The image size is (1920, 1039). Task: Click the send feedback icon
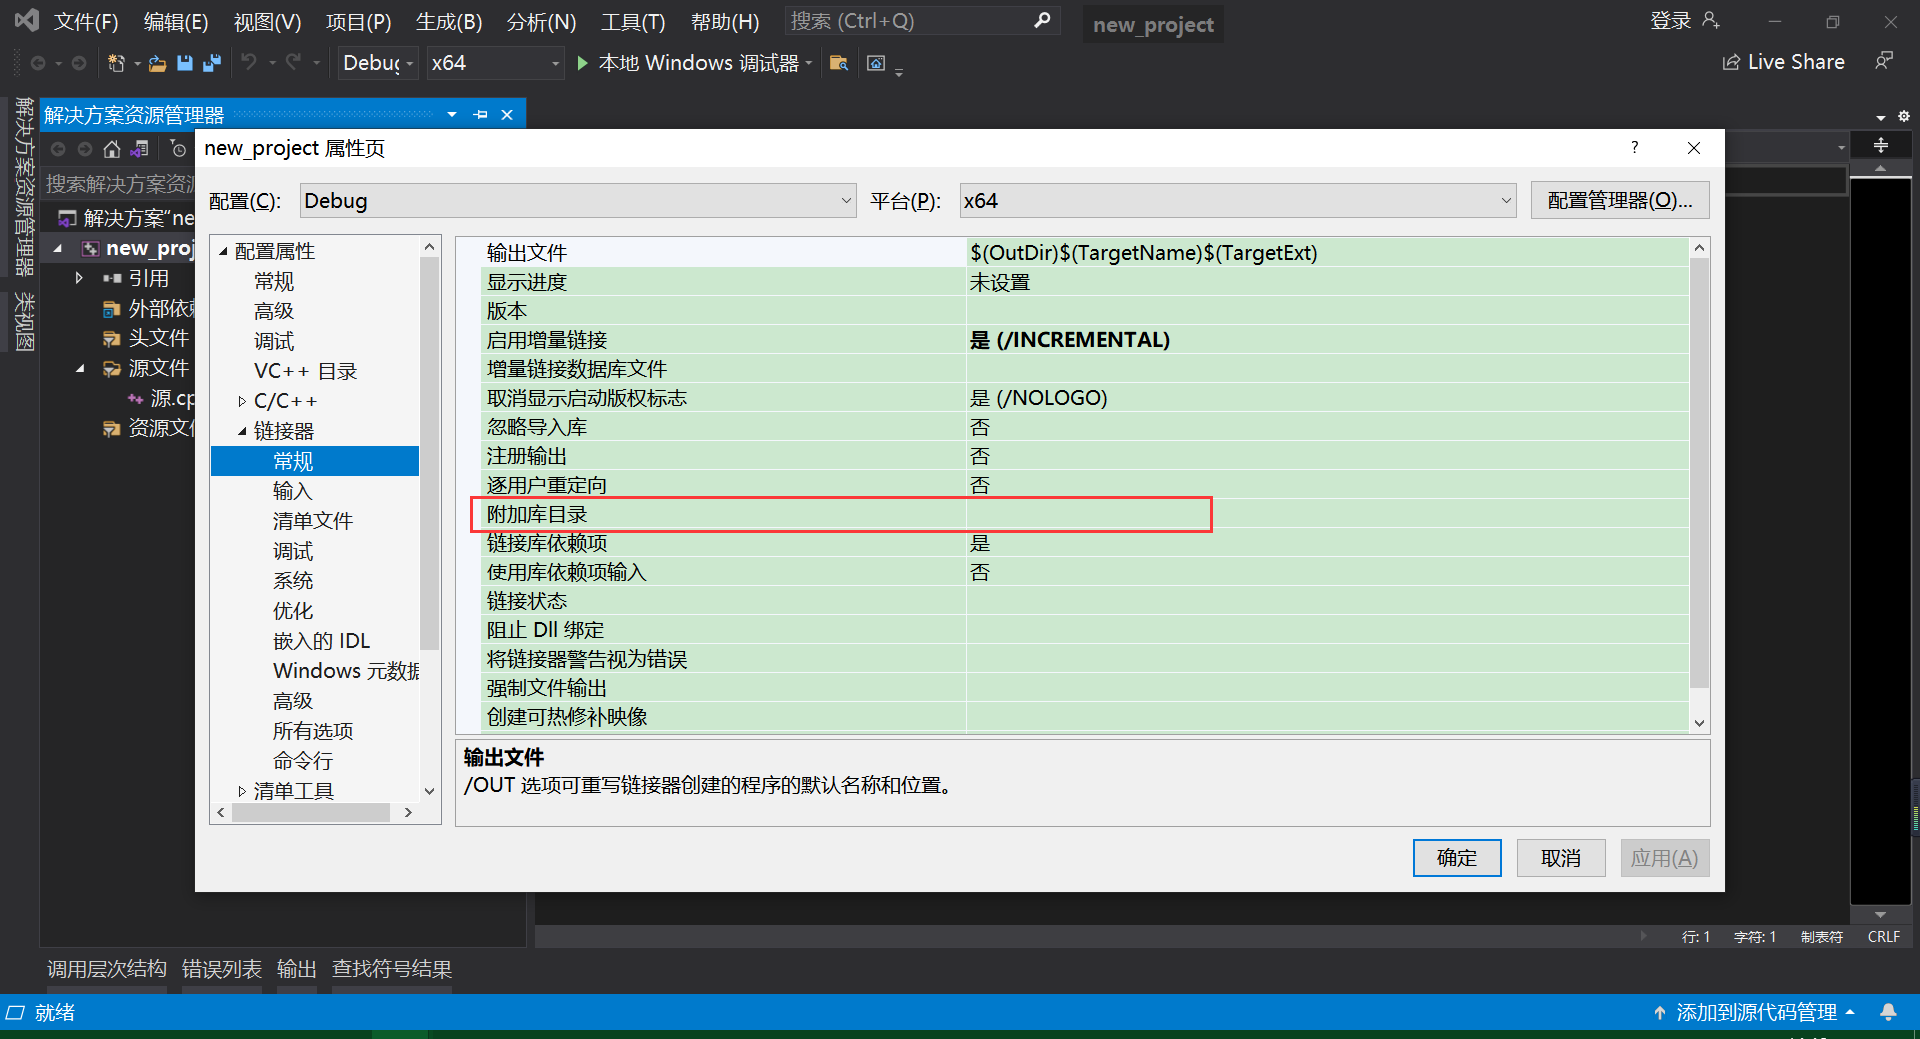[1884, 61]
